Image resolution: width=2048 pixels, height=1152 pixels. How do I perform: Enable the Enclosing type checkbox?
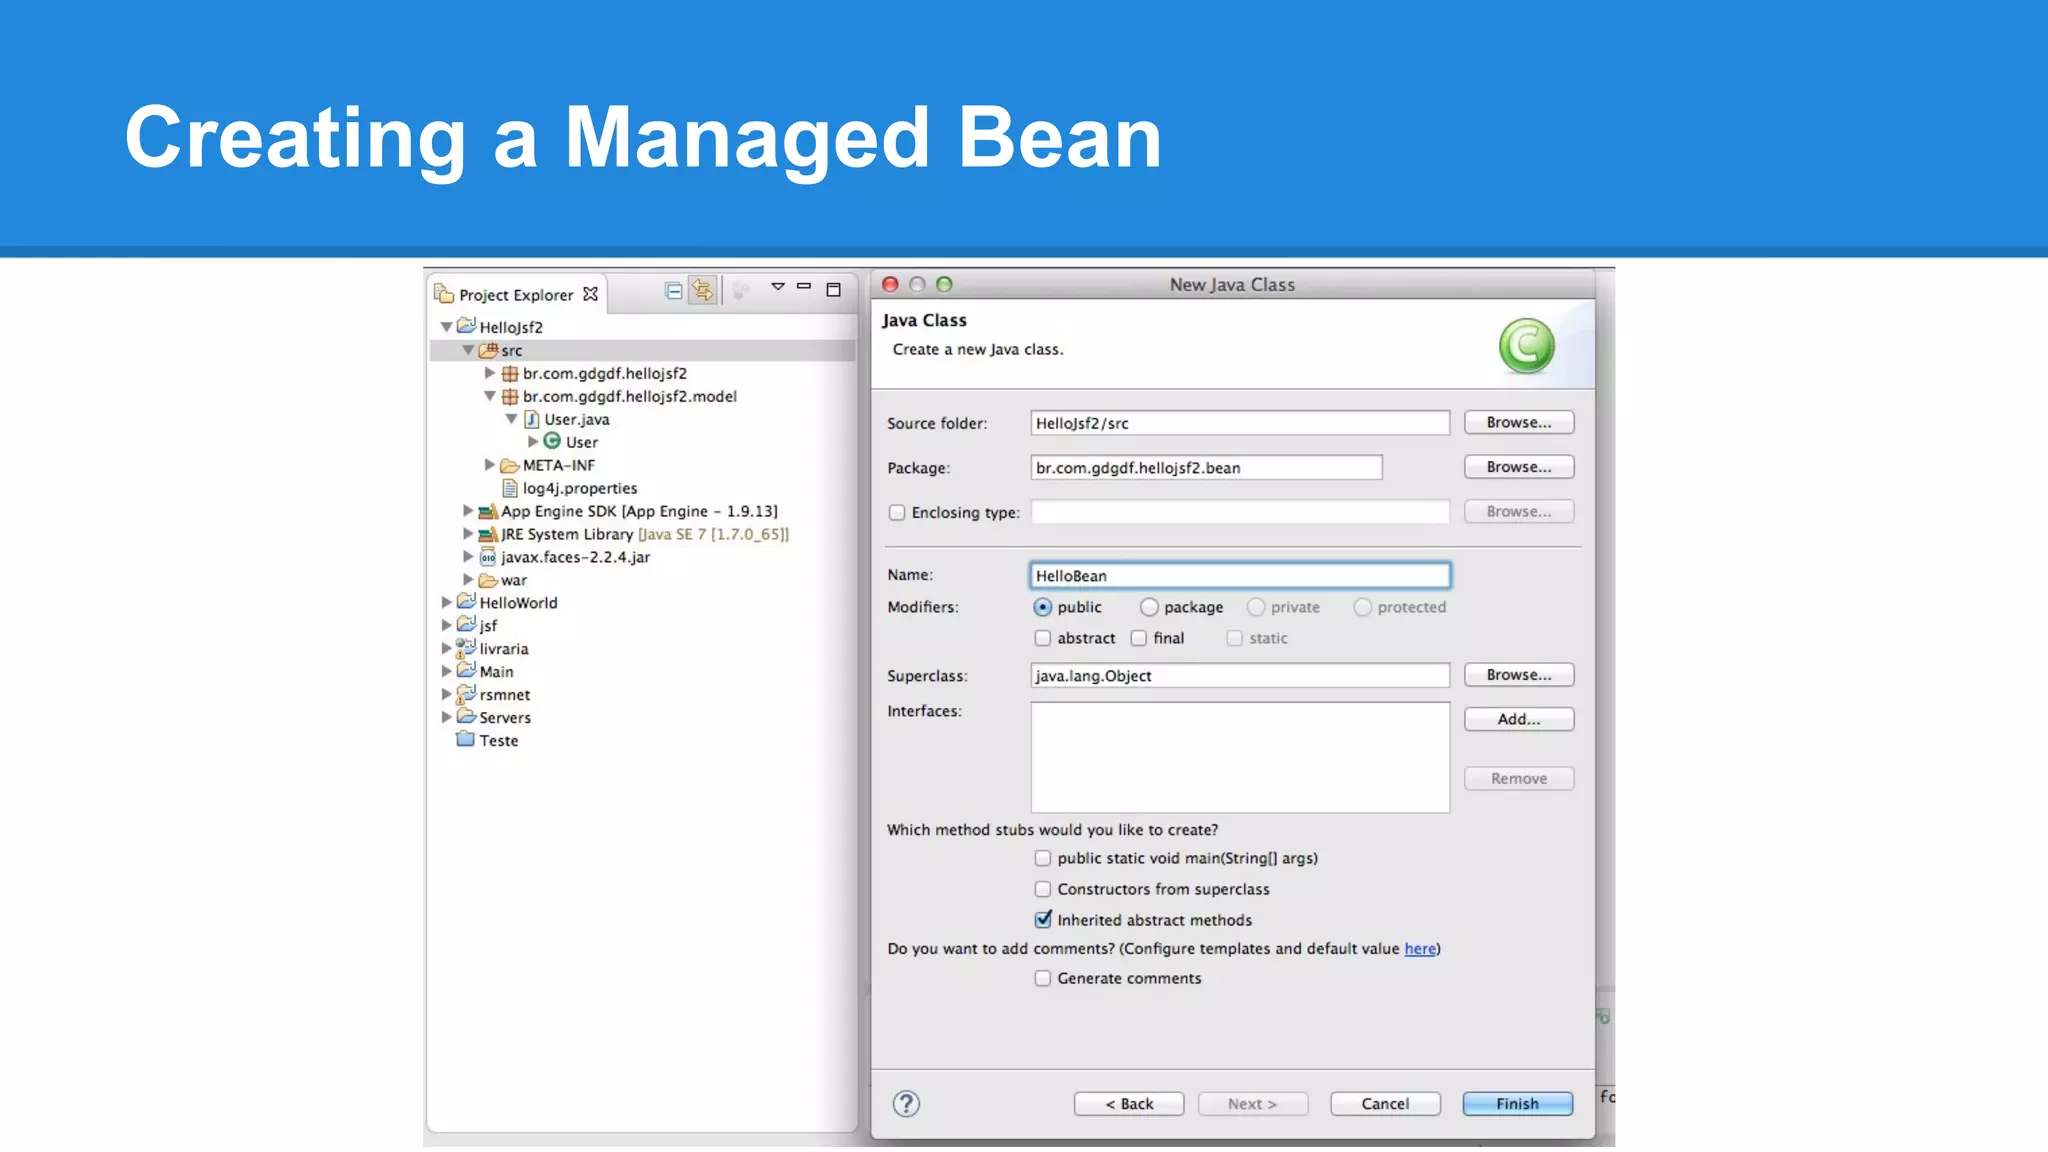[x=897, y=513]
